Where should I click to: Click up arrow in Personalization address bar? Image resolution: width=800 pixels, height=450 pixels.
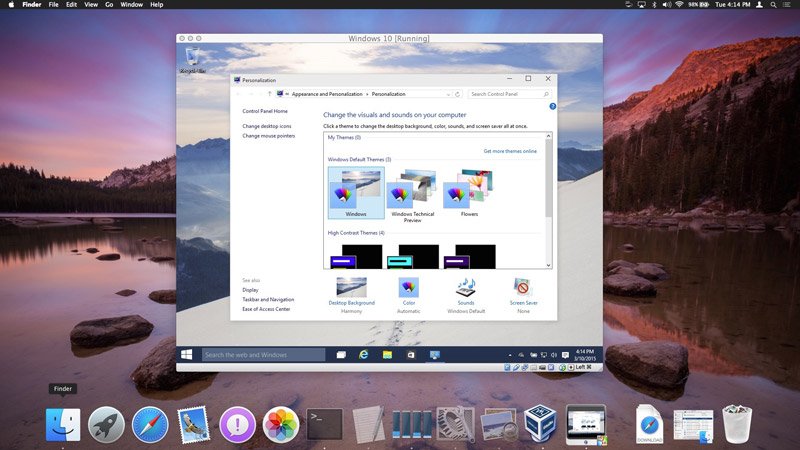pos(269,94)
